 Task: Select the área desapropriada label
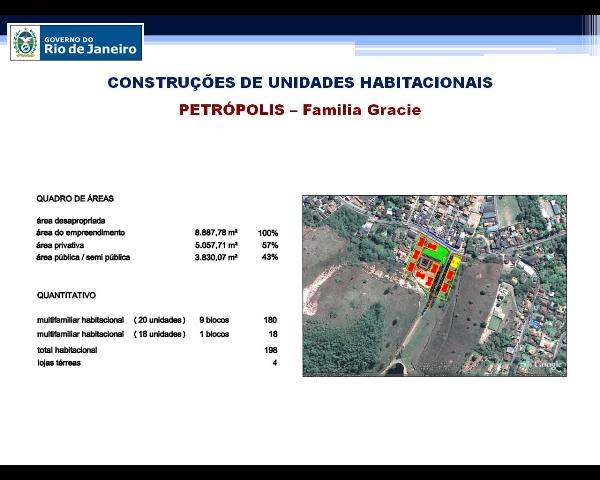[71, 220]
